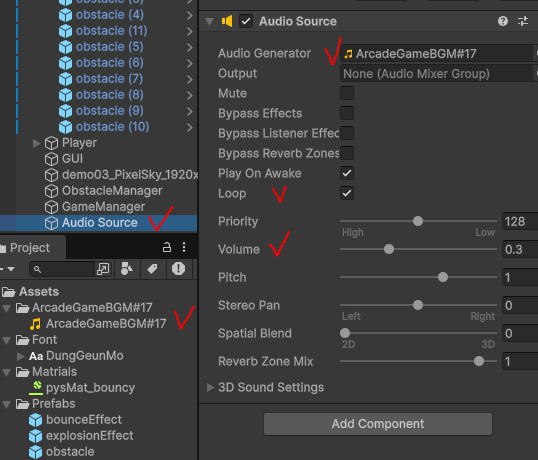
Task: Click the bounceEffect prefab cube icon
Action: click(36, 420)
